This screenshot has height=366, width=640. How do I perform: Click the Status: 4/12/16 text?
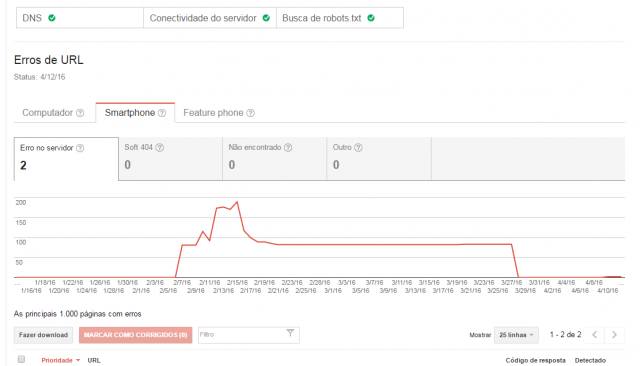click(x=40, y=77)
